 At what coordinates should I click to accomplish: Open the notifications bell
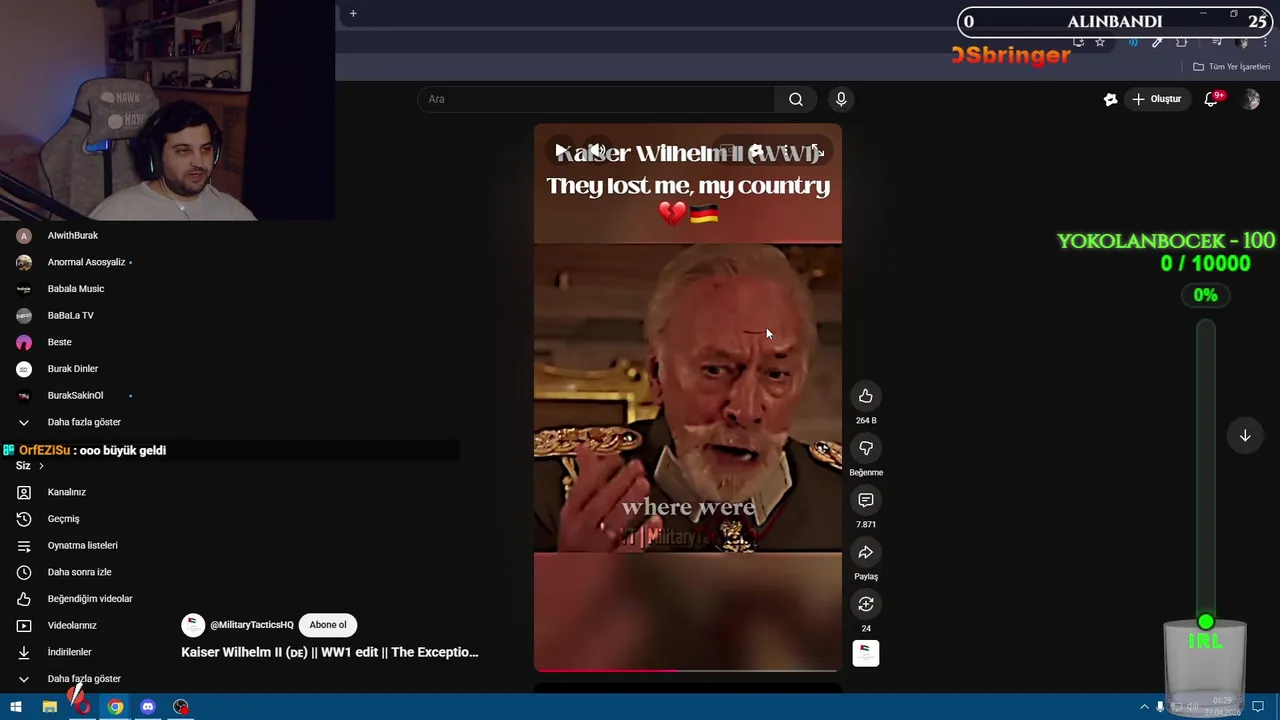coord(1212,99)
